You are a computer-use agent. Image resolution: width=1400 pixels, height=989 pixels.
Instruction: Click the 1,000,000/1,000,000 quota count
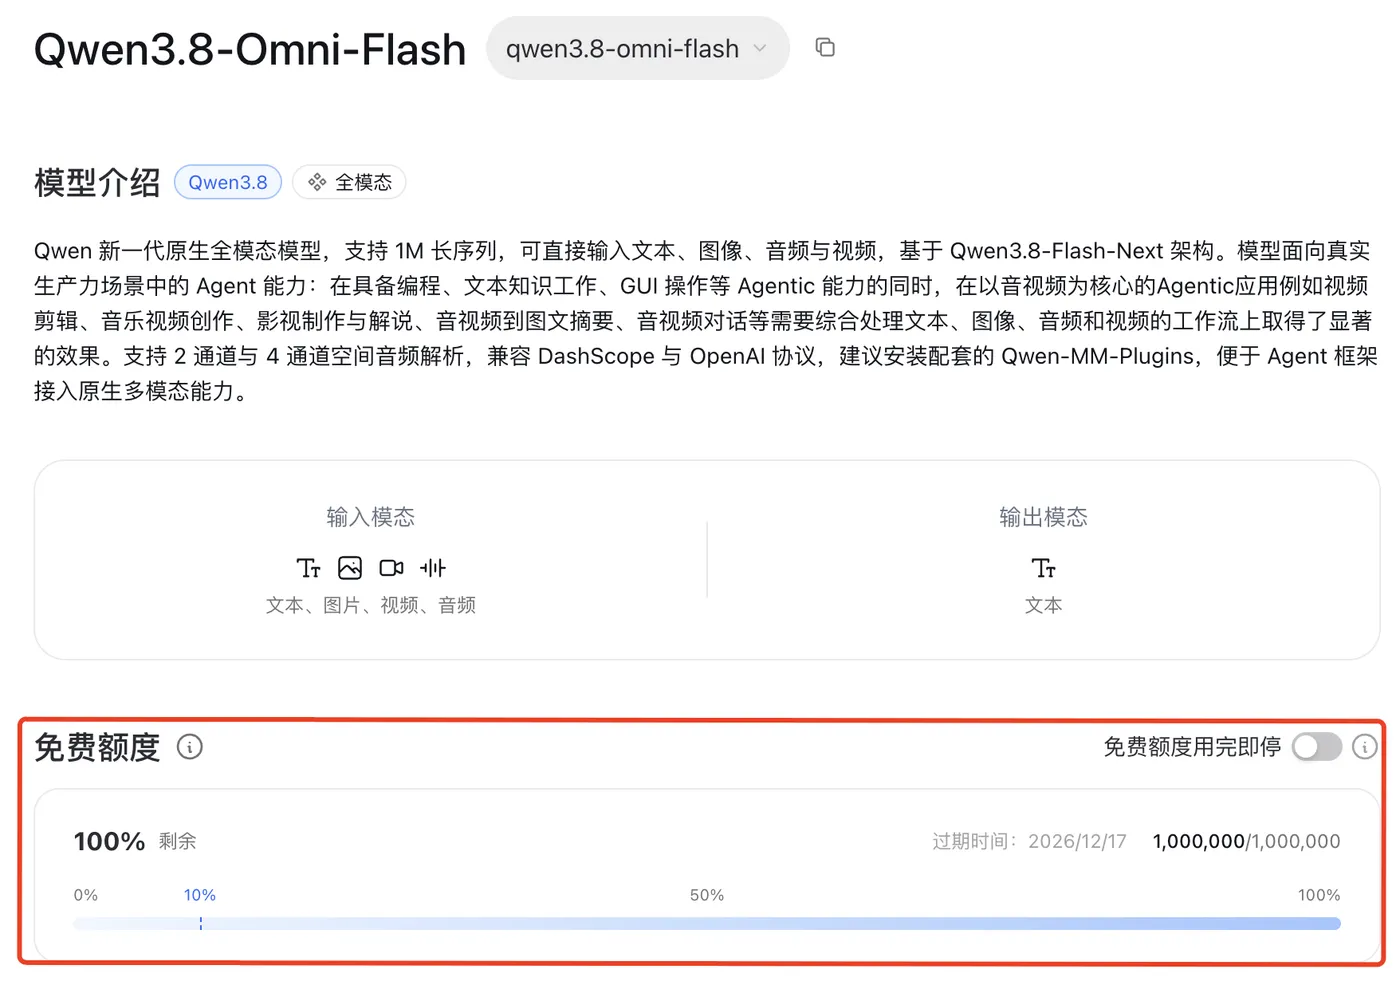click(1246, 841)
